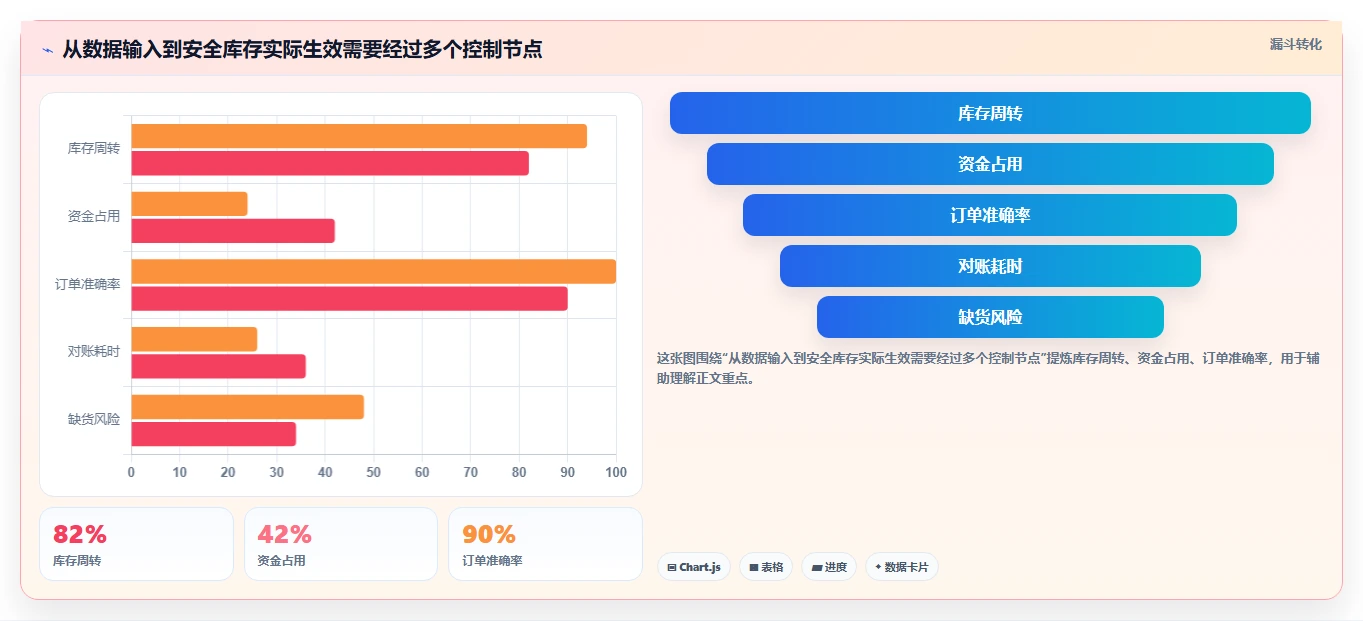
Task: Select the 资金占用 funnel stage
Action: (x=990, y=164)
